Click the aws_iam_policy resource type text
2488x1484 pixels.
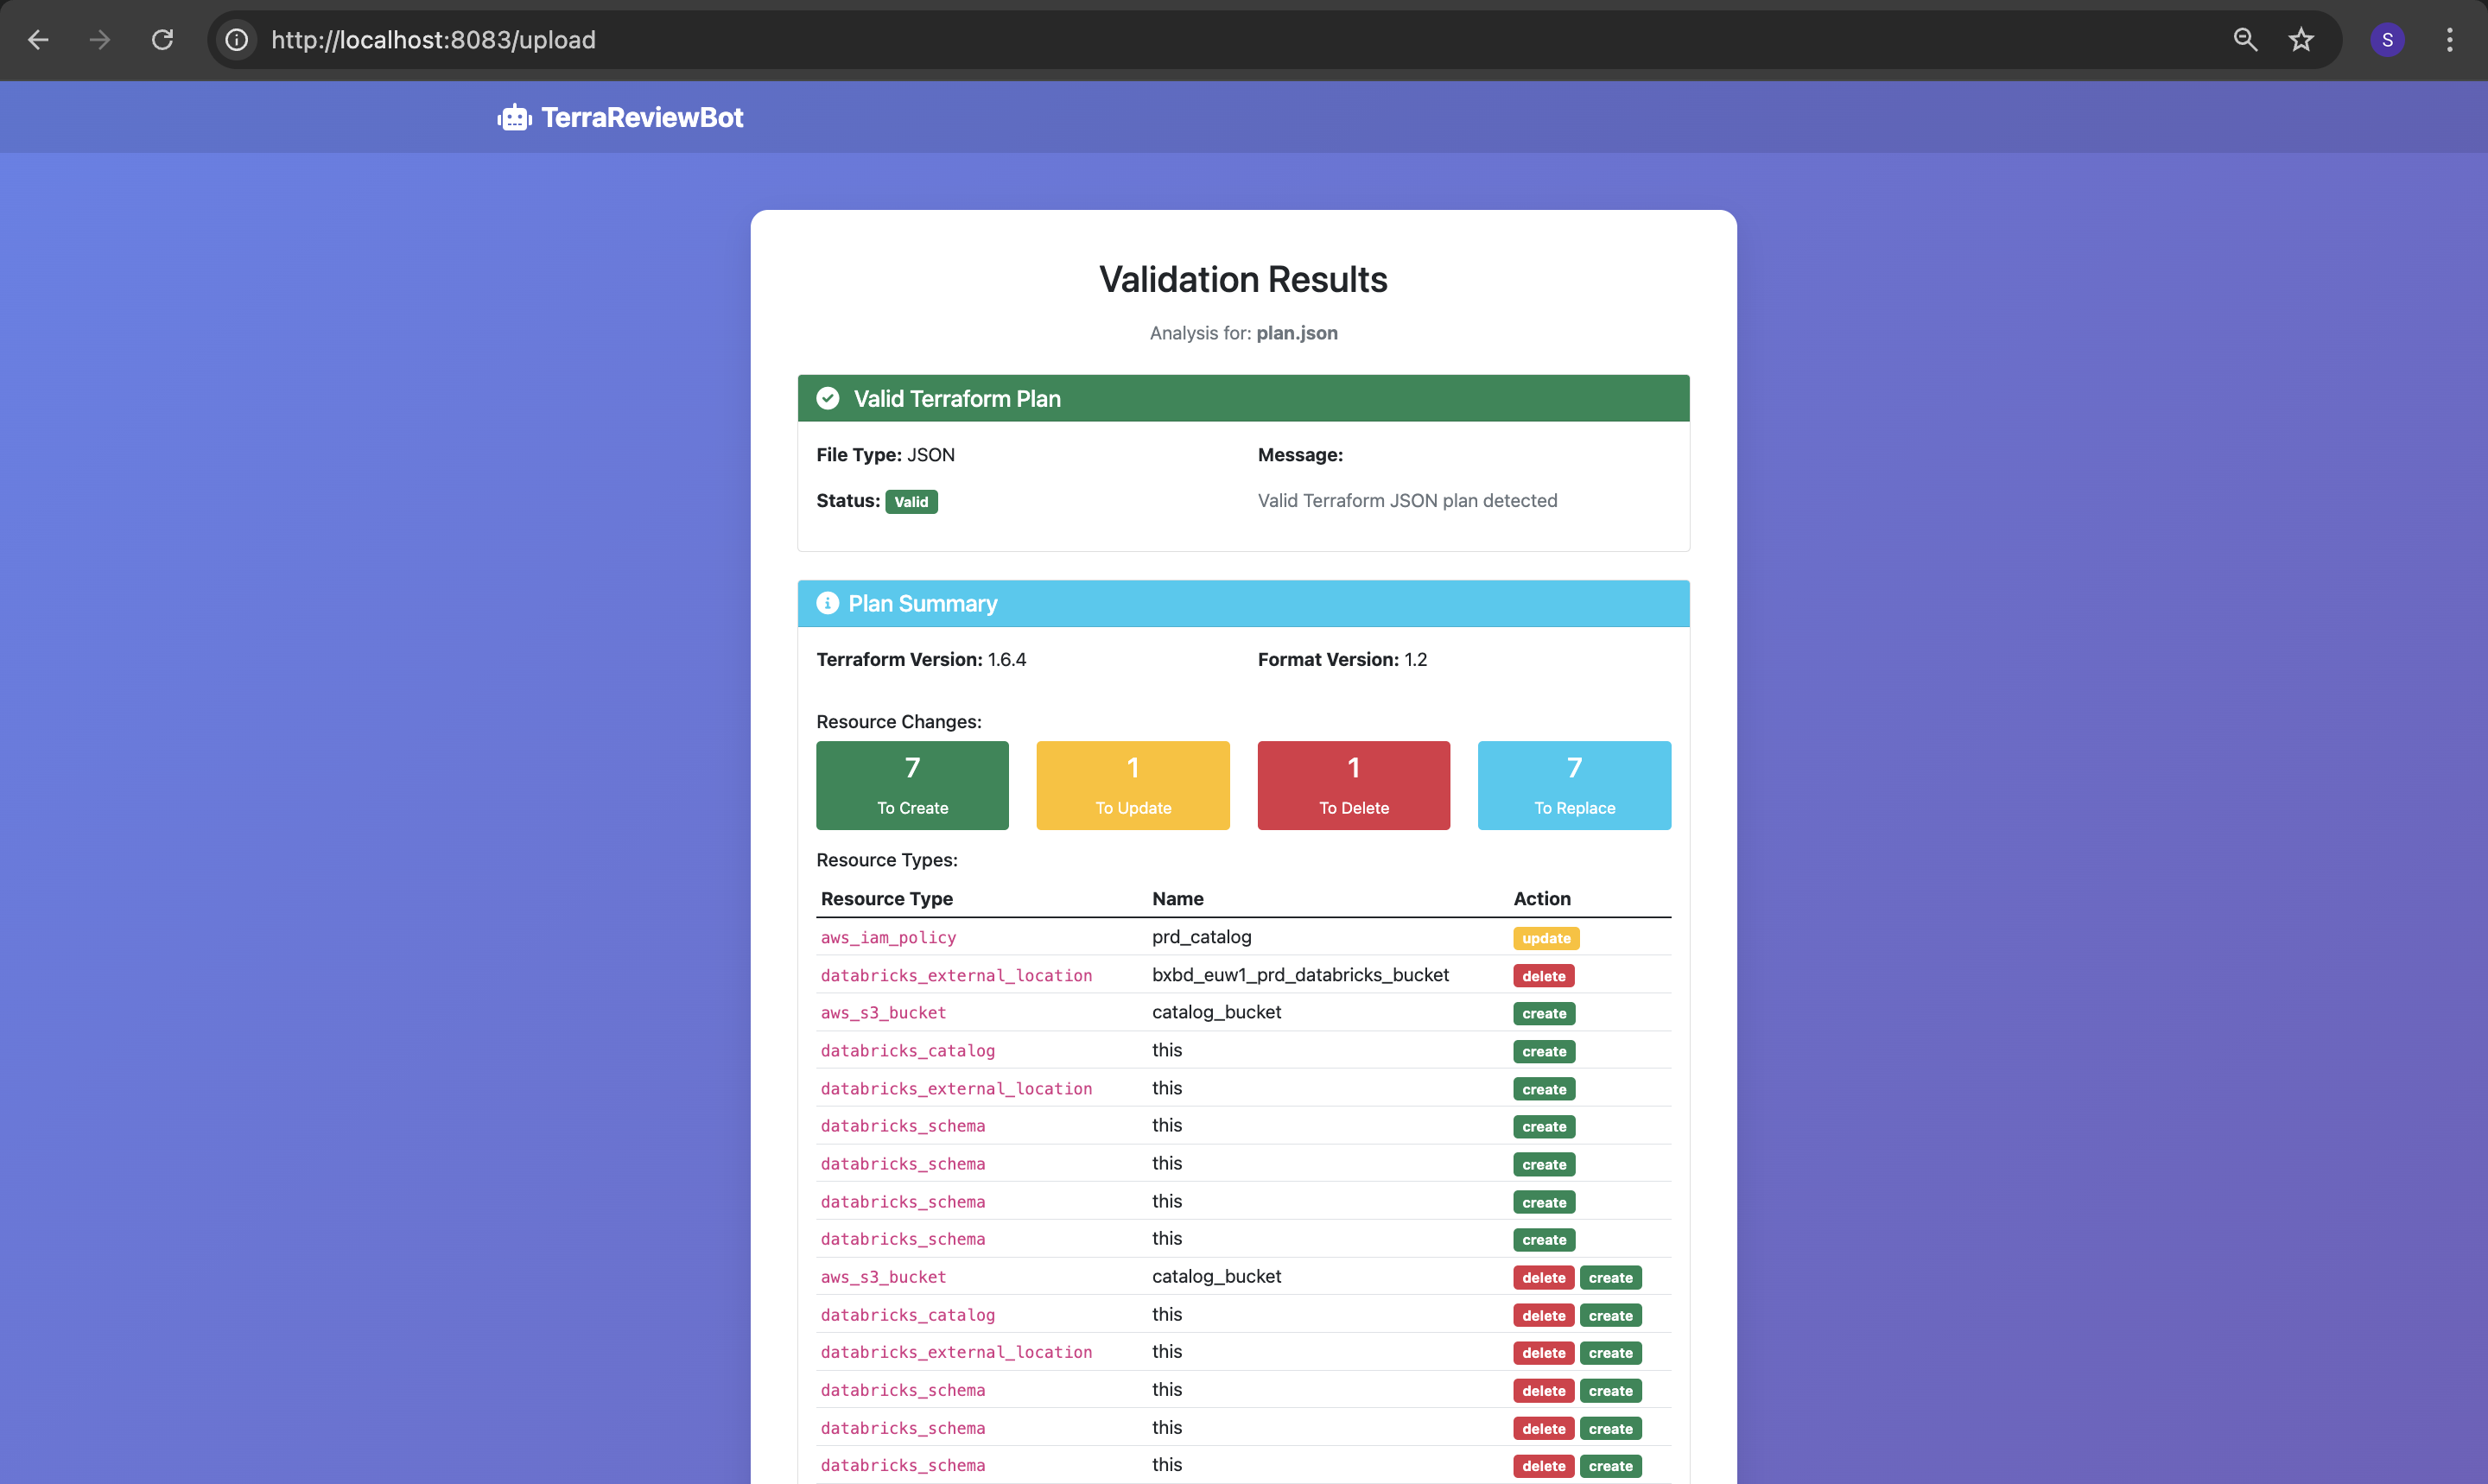[x=888, y=938]
